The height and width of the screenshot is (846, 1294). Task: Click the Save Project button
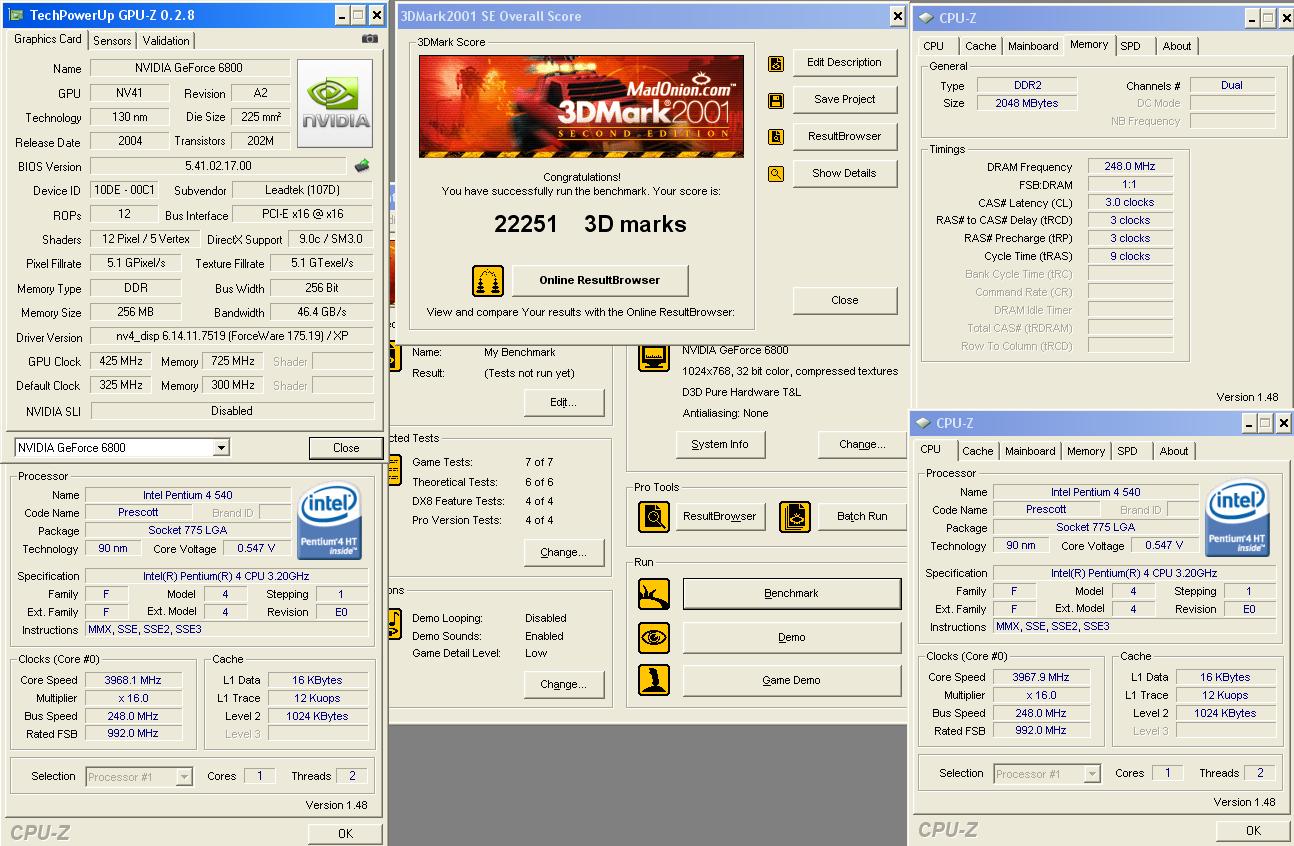point(845,99)
